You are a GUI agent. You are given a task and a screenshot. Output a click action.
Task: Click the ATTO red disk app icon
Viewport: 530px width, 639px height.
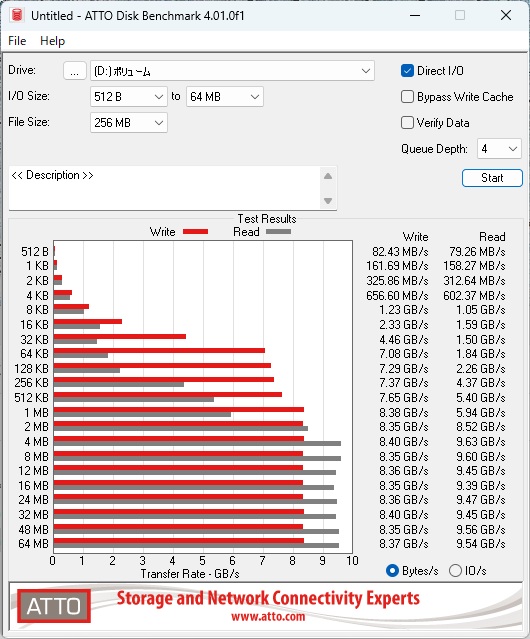click(x=17, y=15)
